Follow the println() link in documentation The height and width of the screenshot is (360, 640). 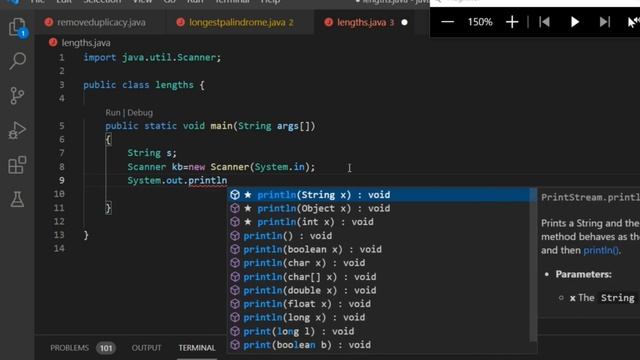[x=600, y=250]
